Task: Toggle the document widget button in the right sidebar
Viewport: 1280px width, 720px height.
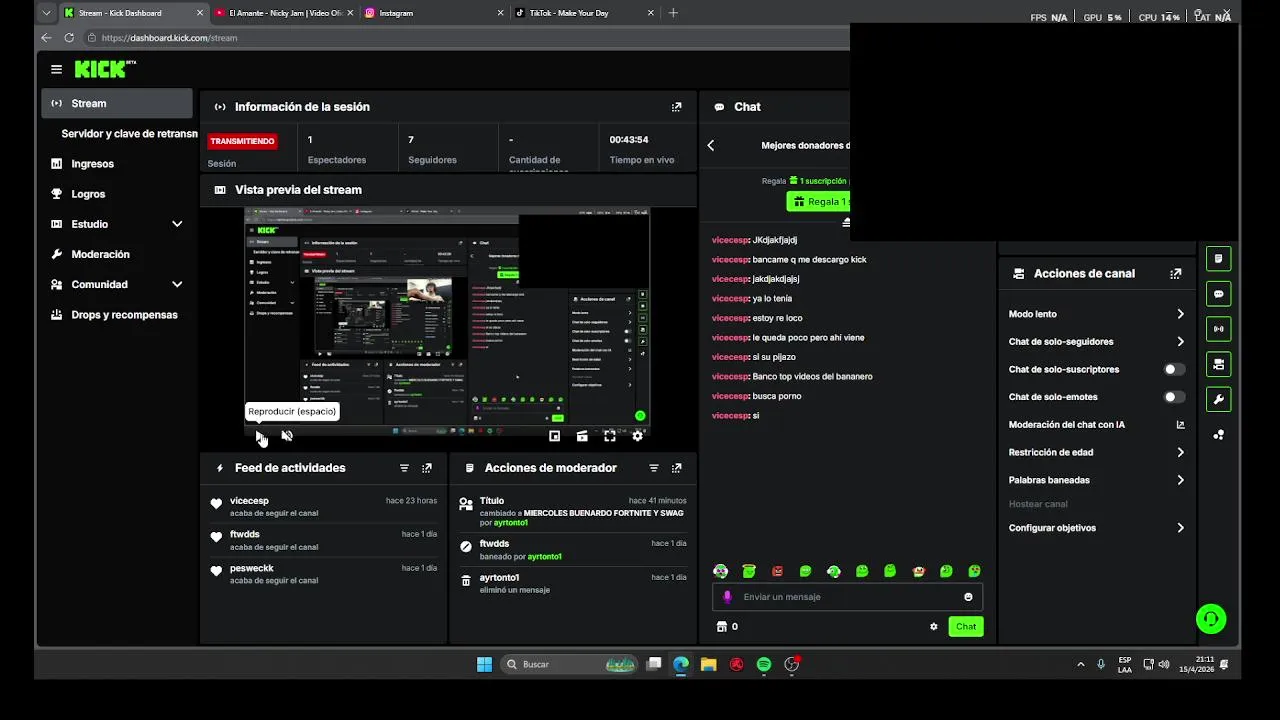Action: pos(1218,259)
